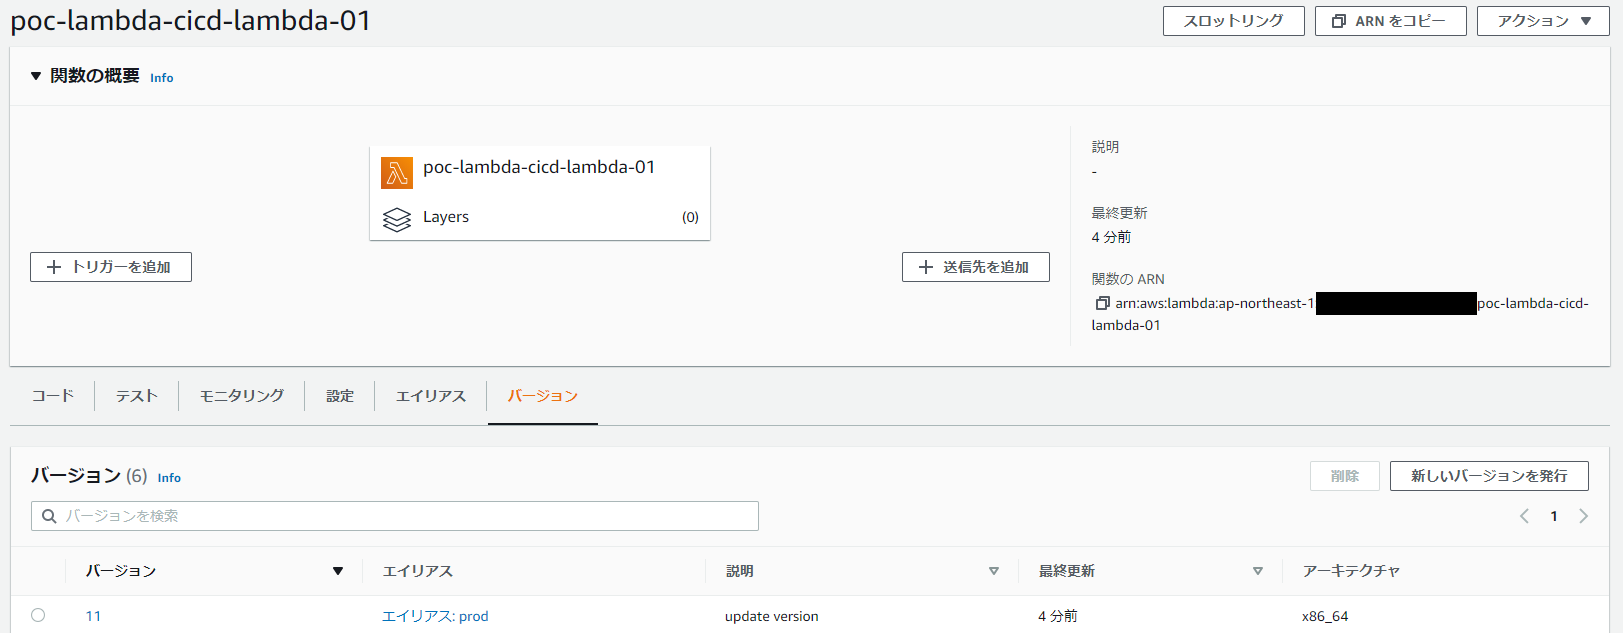Click the page title poc-lambda-cicd-lambda-01
1623x633 pixels.
(x=191, y=20)
